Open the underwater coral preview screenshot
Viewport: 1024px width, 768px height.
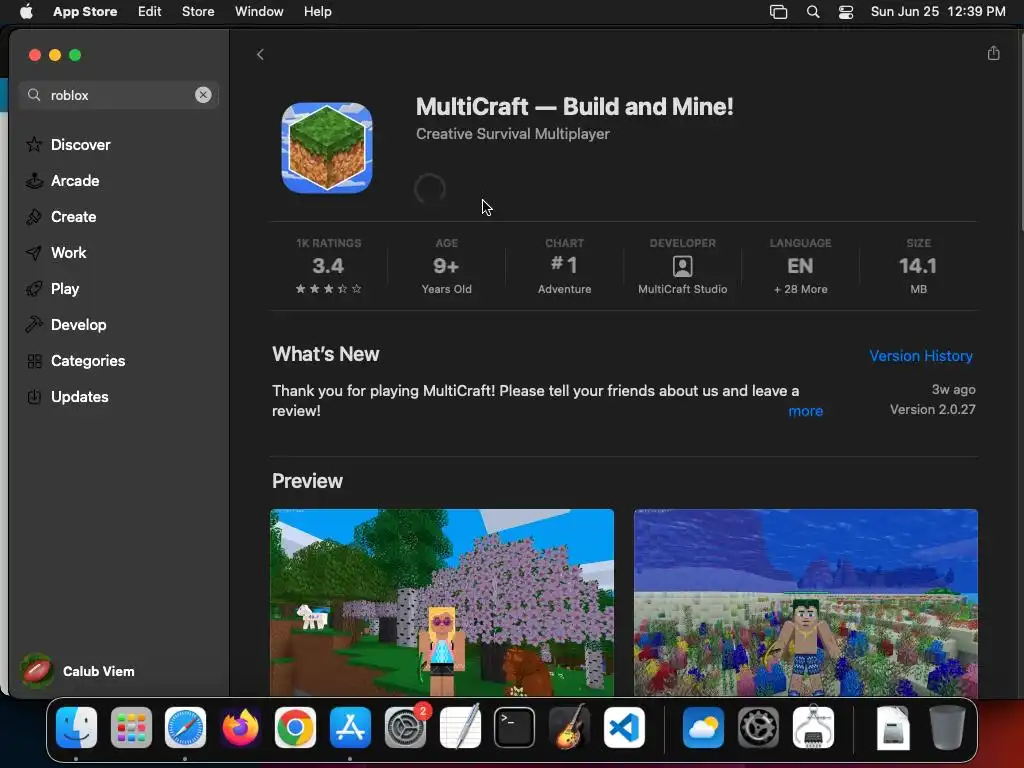click(x=805, y=602)
